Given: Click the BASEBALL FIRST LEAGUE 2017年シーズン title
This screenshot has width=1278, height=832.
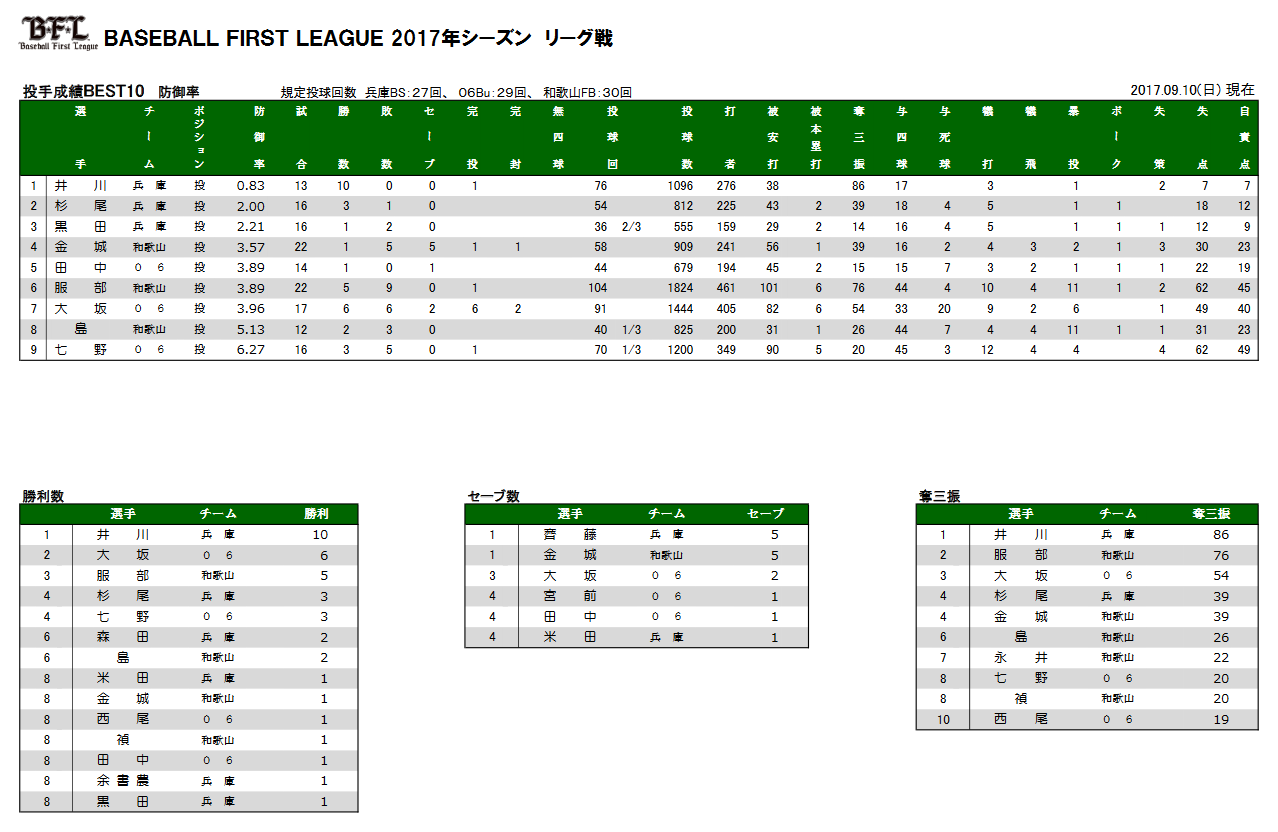Looking at the screenshot, I should [358, 39].
